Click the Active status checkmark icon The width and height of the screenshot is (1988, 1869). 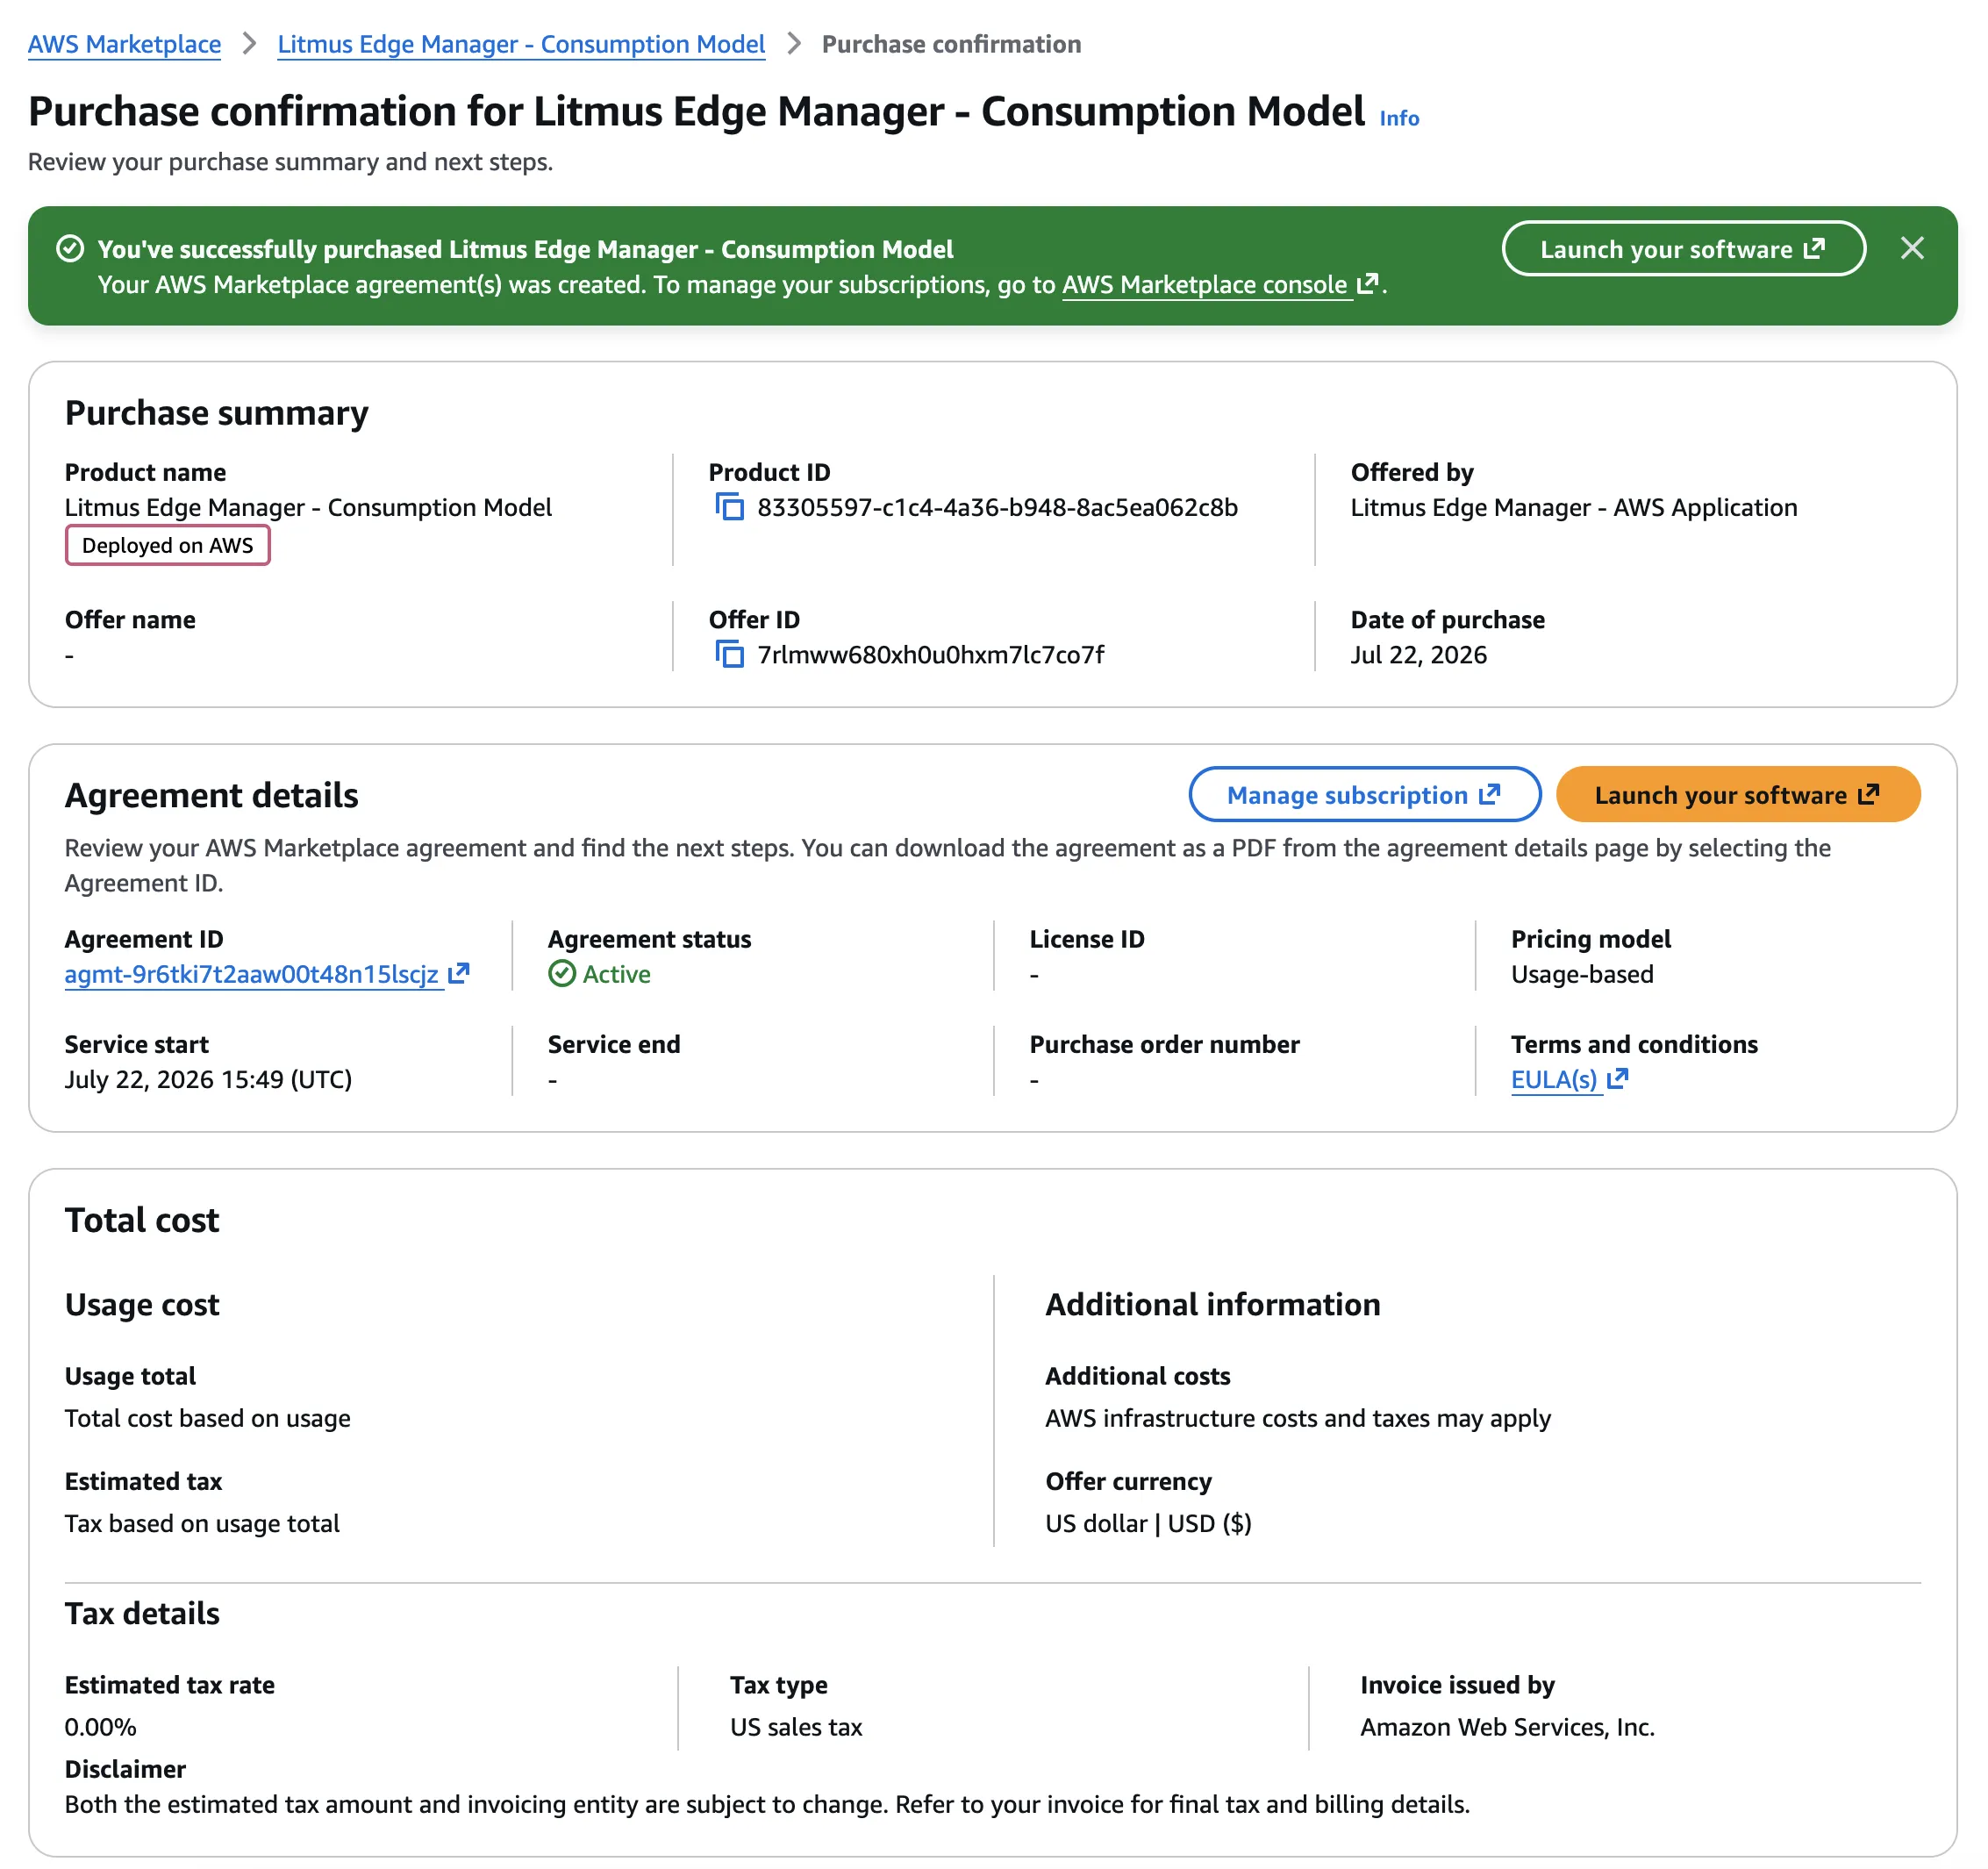[x=562, y=973]
